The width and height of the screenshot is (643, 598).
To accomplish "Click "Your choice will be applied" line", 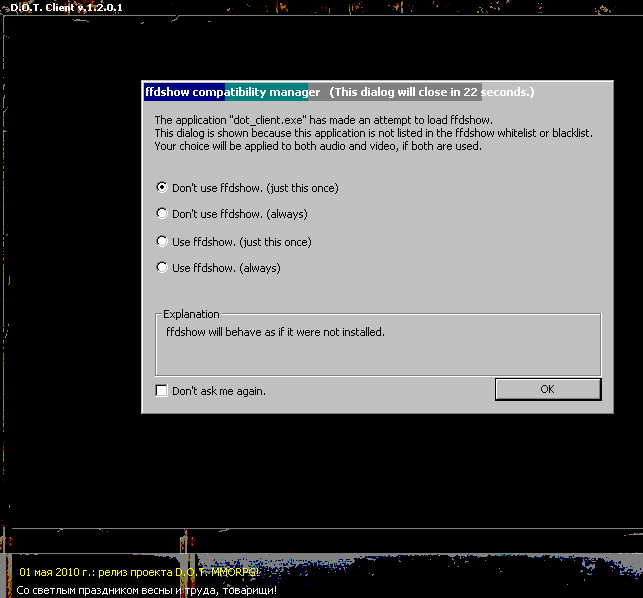I will [x=318, y=146].
